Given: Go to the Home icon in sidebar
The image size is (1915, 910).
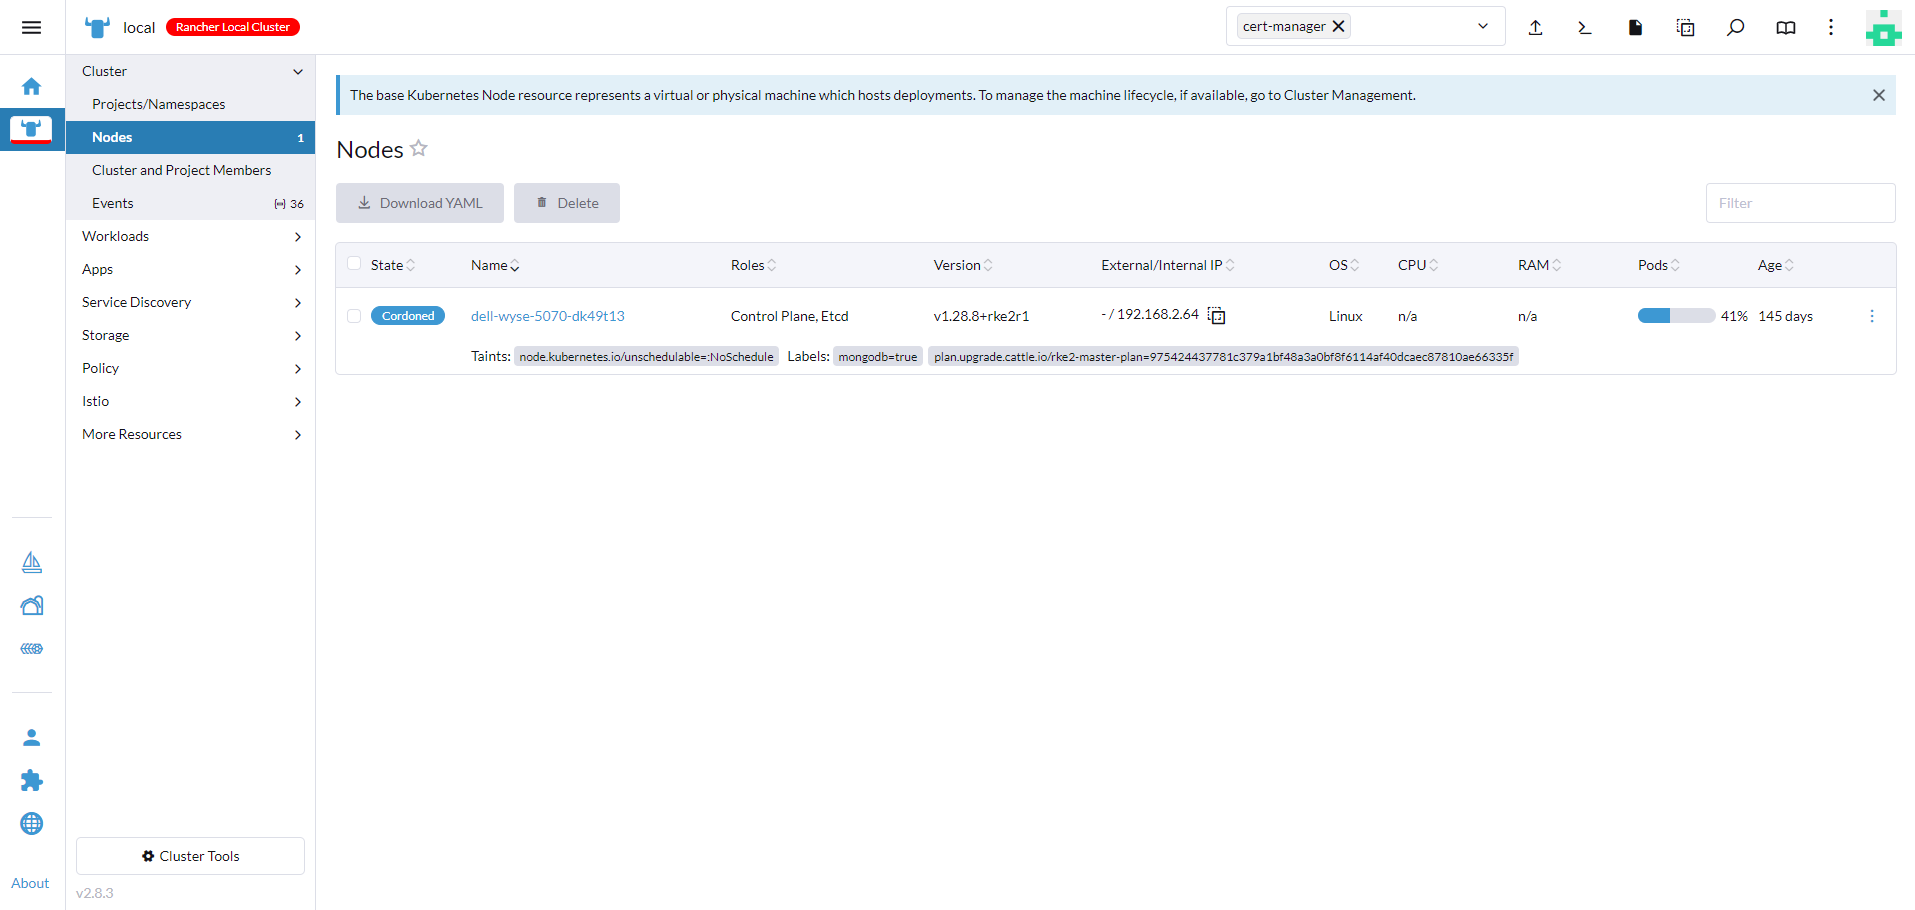Looking at the screenshot, I should tap(31, 86).
